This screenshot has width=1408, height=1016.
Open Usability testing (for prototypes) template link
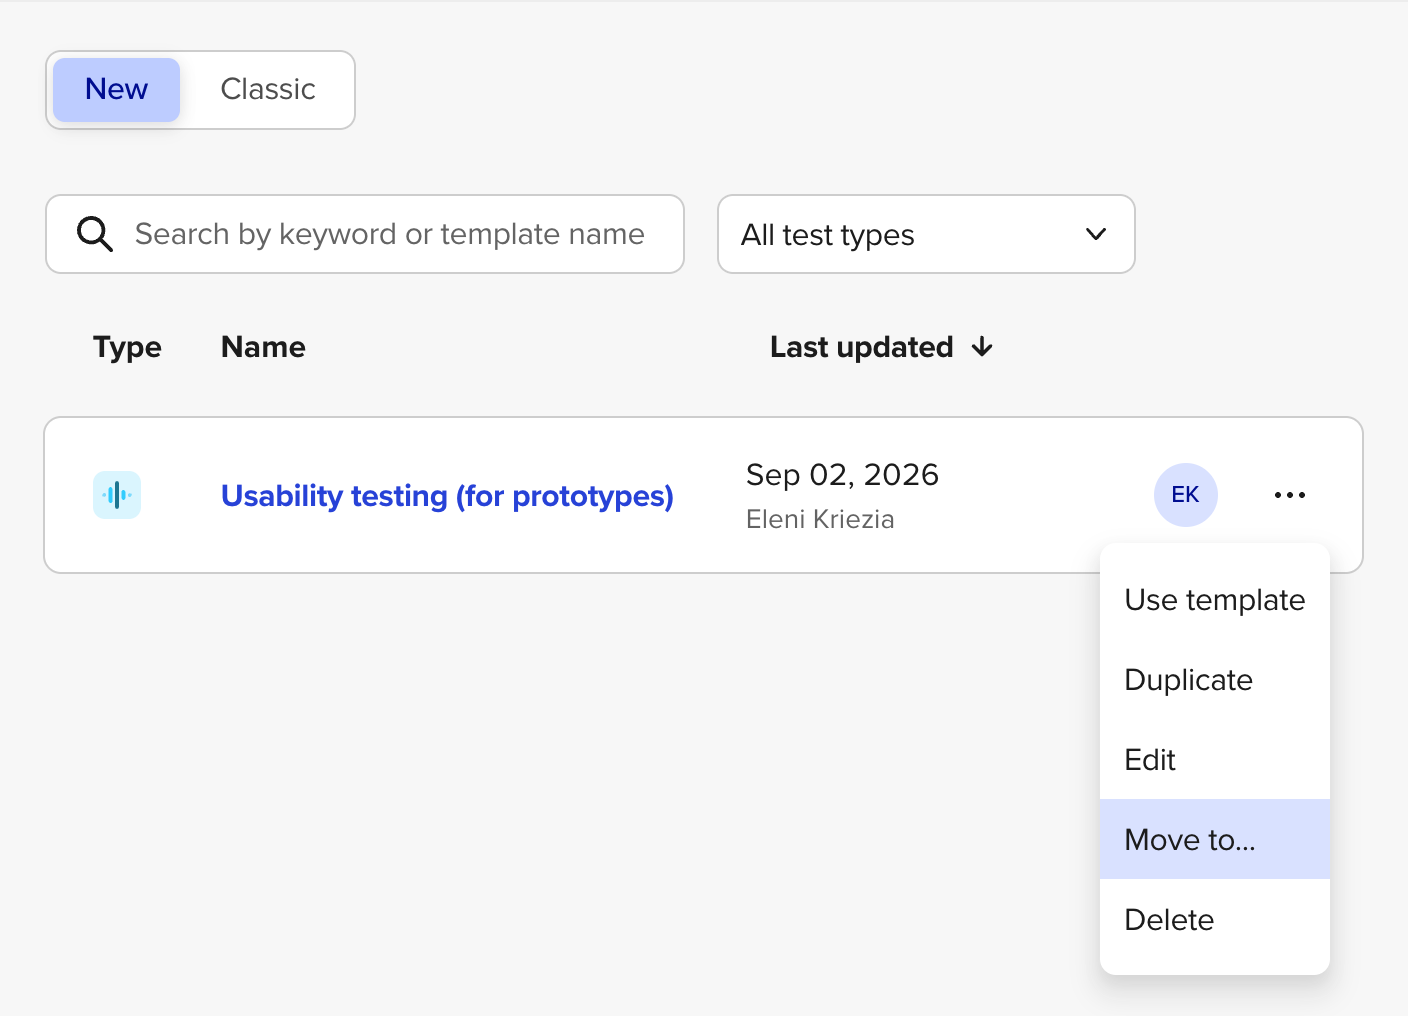447,496
